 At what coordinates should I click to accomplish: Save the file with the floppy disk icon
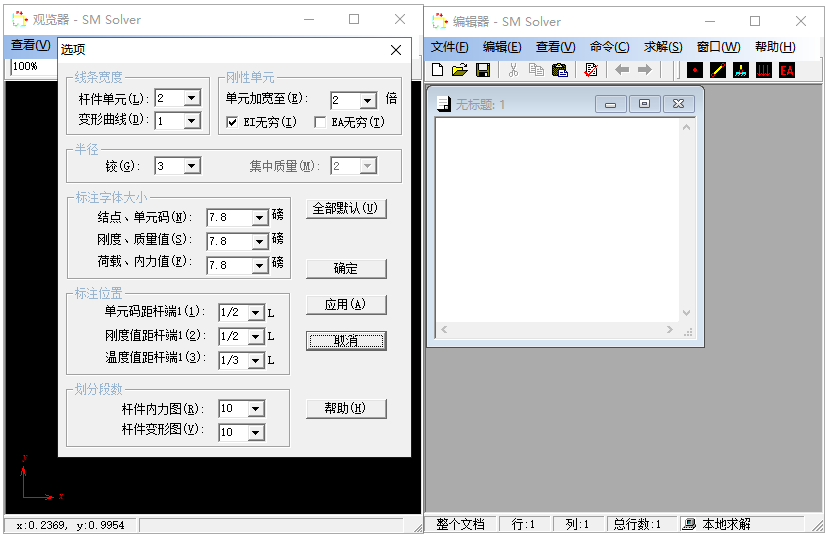click(483, 70)
